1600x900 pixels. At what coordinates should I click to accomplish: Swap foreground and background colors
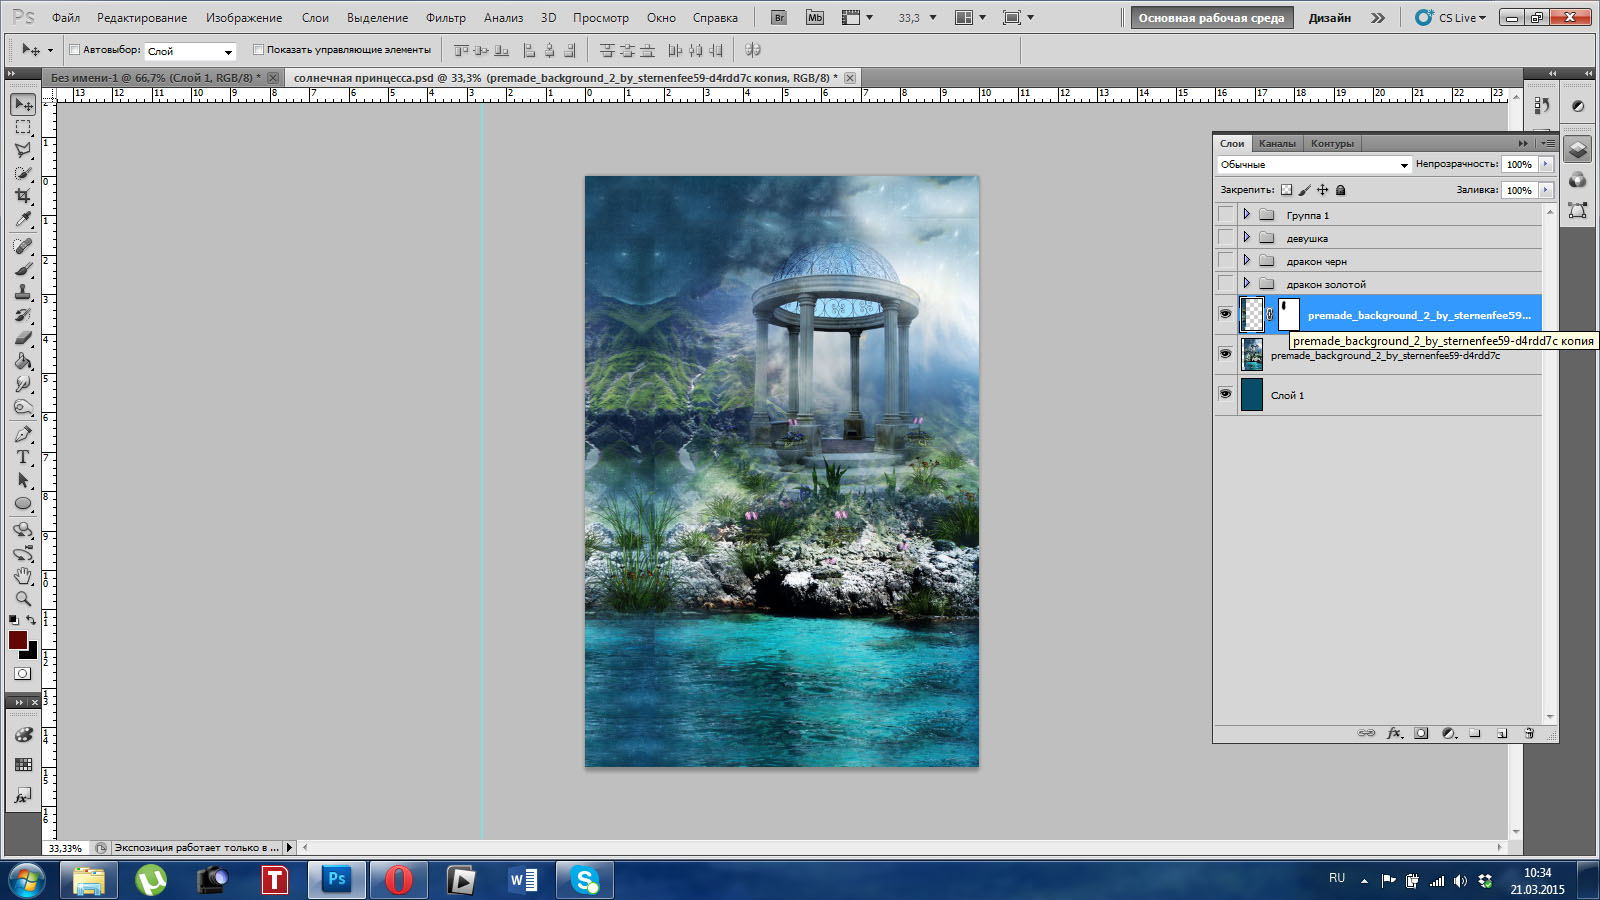[x=31, y=620]
